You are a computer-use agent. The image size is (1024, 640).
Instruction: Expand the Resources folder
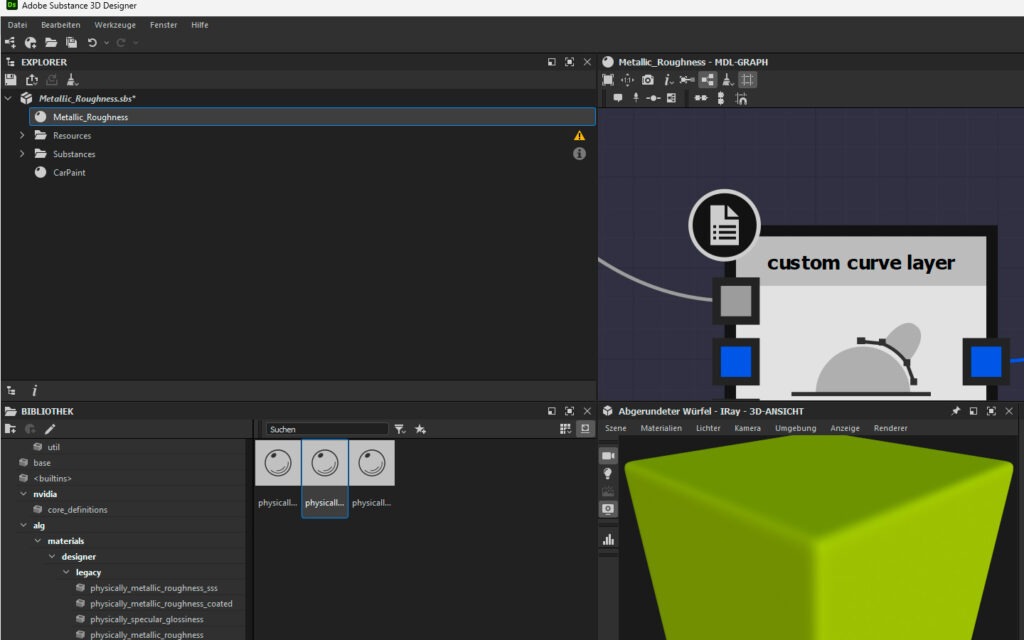pyautogui.click(x=22, y=135)
